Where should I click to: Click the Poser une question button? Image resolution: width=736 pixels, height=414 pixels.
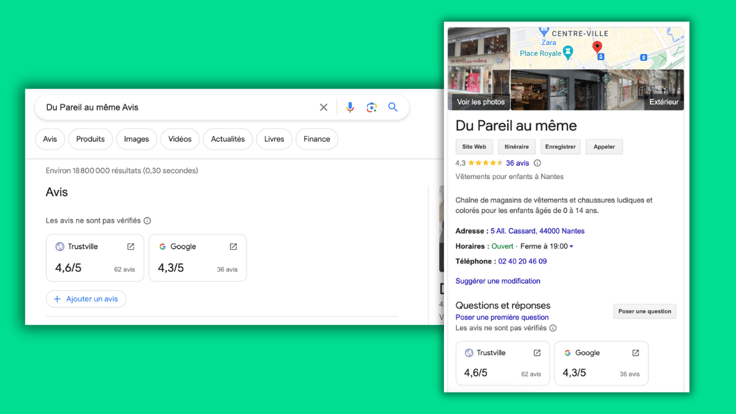pyautogui.click(x=644, y=311)
